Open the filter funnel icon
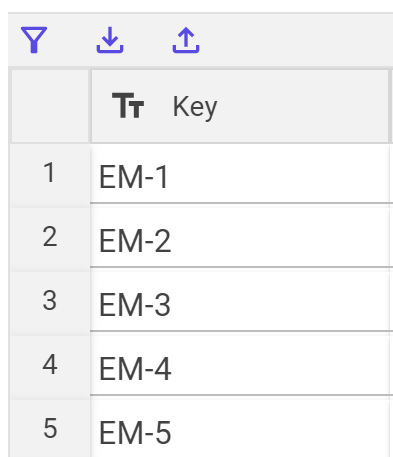The width and height of the screenshot is (393, 457). click(x=34, y=40)
